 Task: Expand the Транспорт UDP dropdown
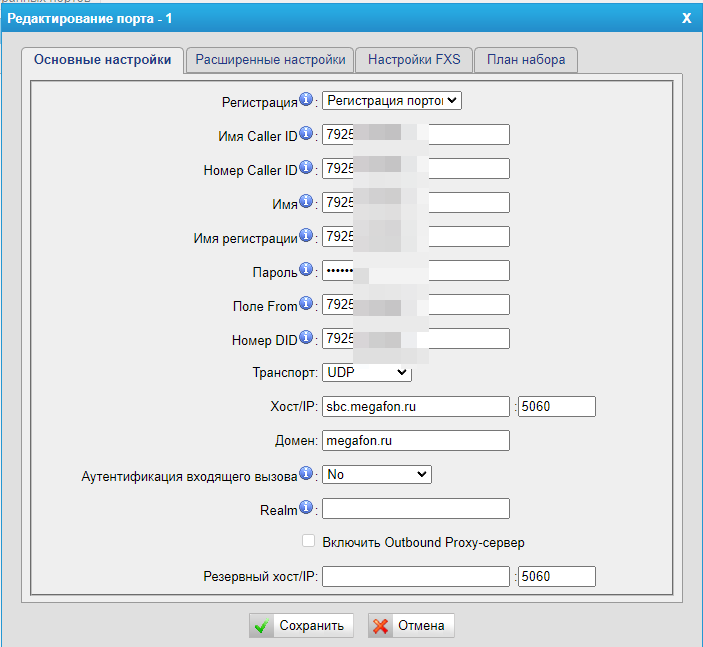[x=367, y=372]
